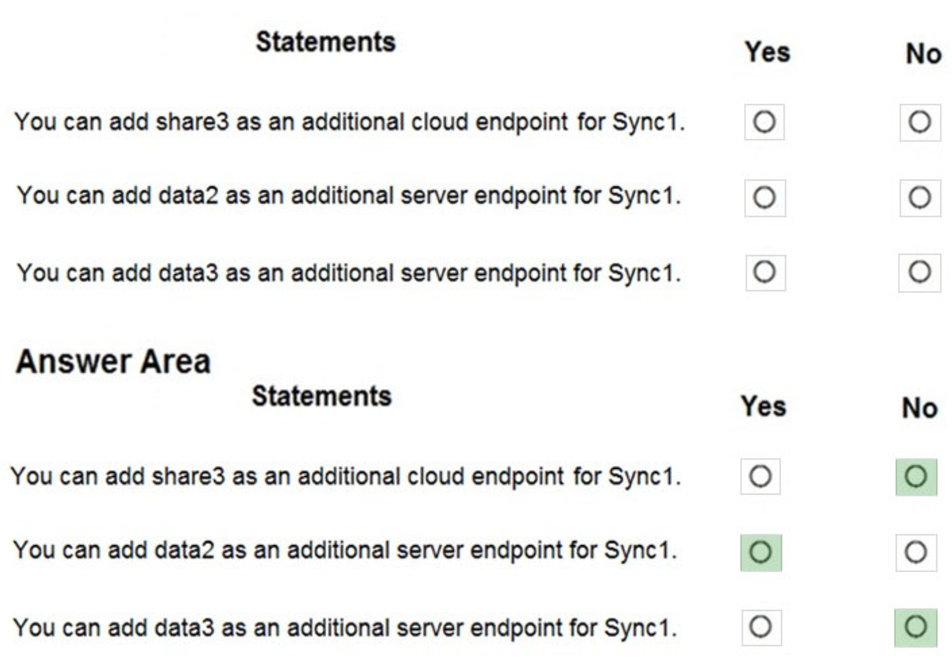Click the topmost Statements header
The height and width of the screenshot is (662, 952).
(325, 42)
